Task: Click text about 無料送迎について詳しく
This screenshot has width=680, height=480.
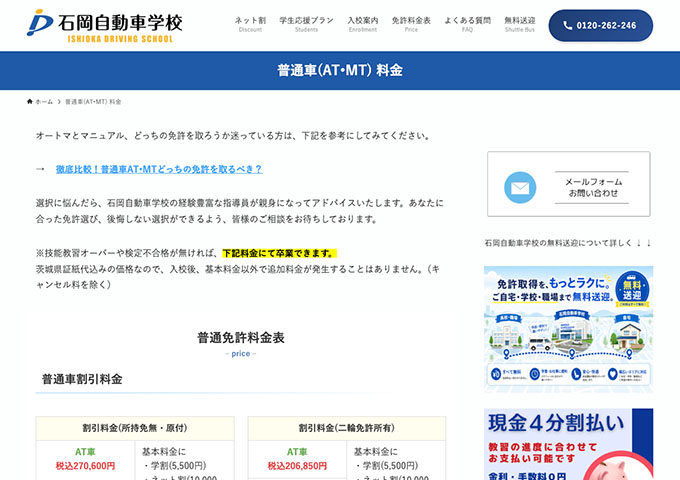Action: click(x=567, y=243)
